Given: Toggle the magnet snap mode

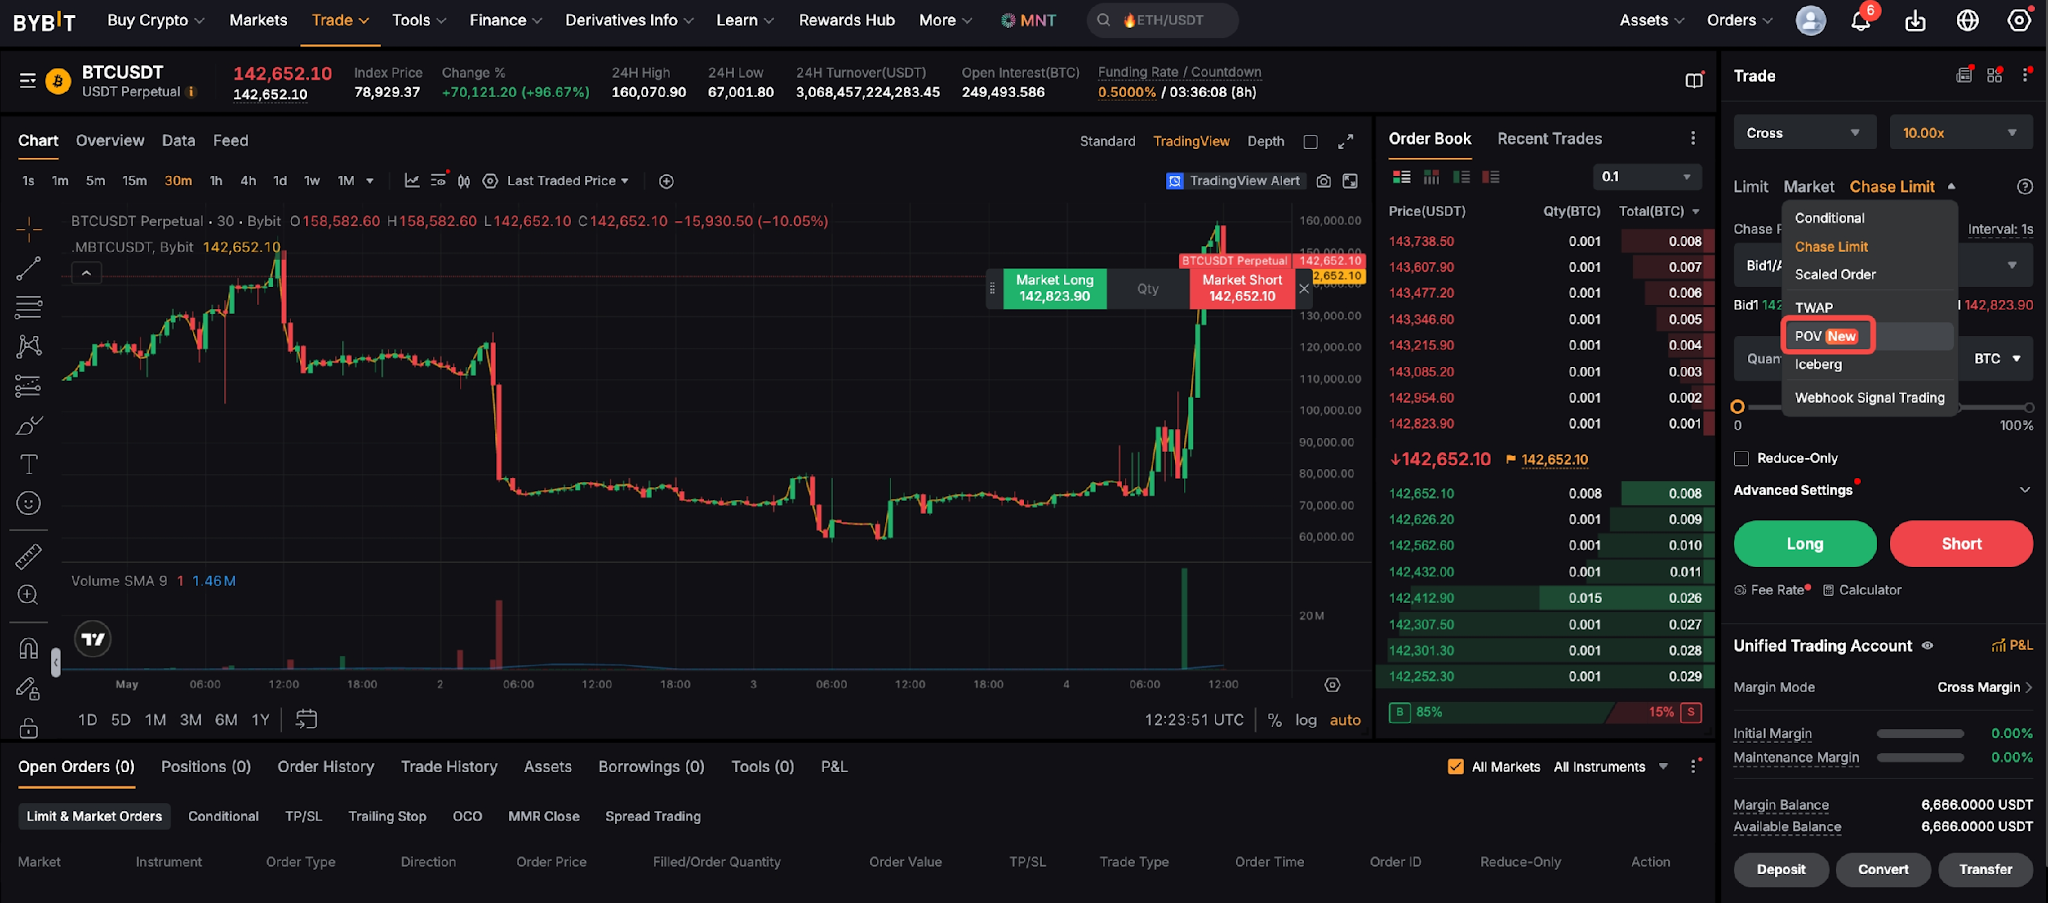Looking at the screenshot, I should tap(29, 648).
